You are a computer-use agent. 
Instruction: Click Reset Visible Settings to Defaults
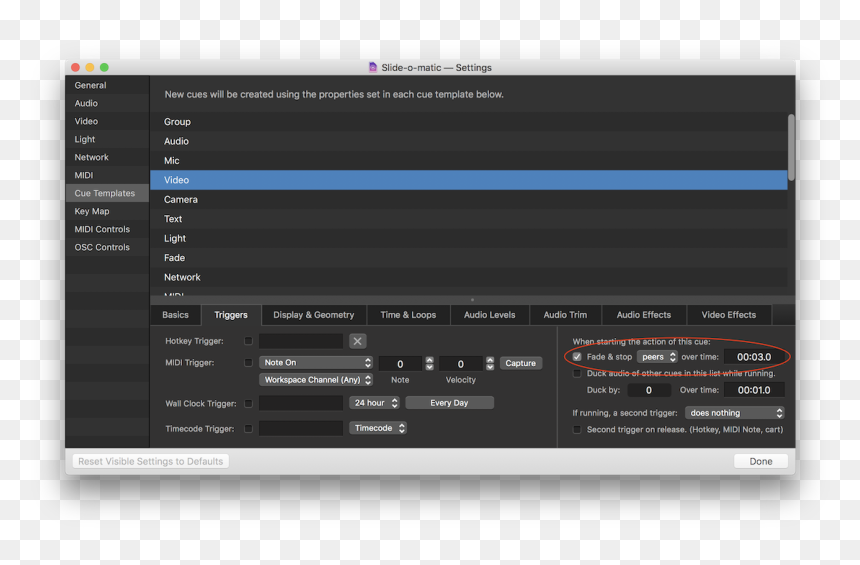tap(151, 461)
